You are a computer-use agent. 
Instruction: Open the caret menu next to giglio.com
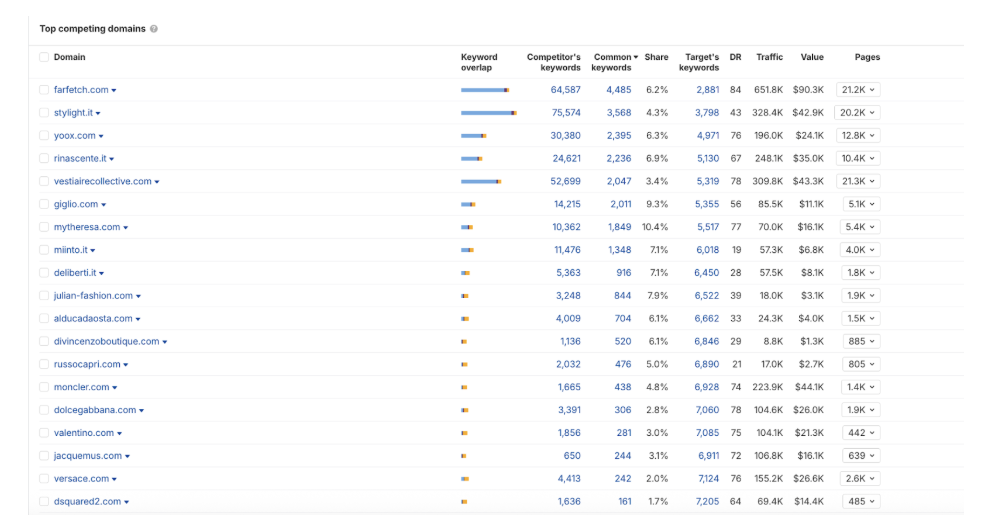pyautogui.click(x=104, y=205)
